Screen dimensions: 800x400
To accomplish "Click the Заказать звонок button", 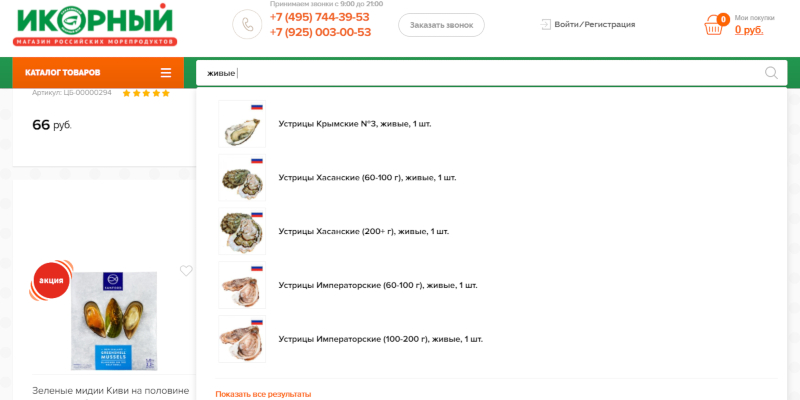I will [441, 25].
